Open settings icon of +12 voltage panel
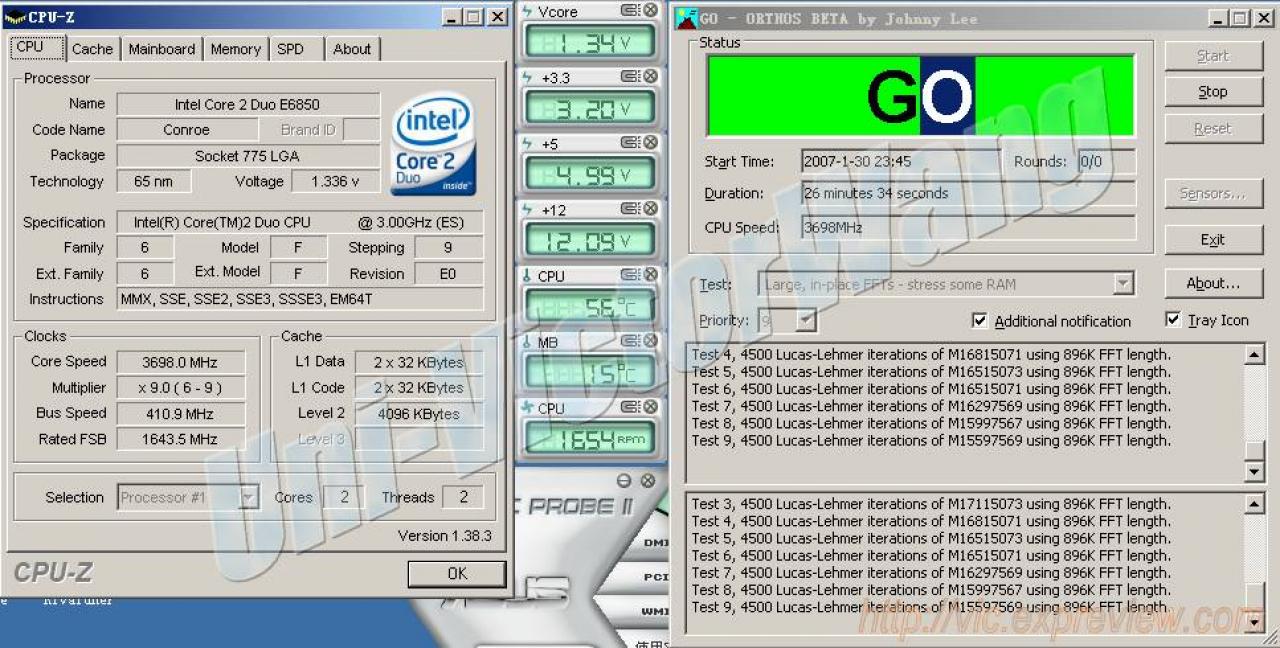The height and width of the screenshot is (648, 1280). coord(630,208)
